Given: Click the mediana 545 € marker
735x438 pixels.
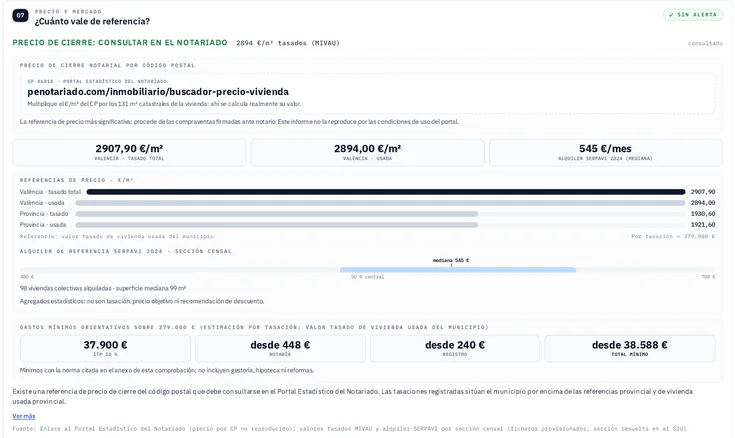Looking at the screenshot, I should tap(451, 260).
